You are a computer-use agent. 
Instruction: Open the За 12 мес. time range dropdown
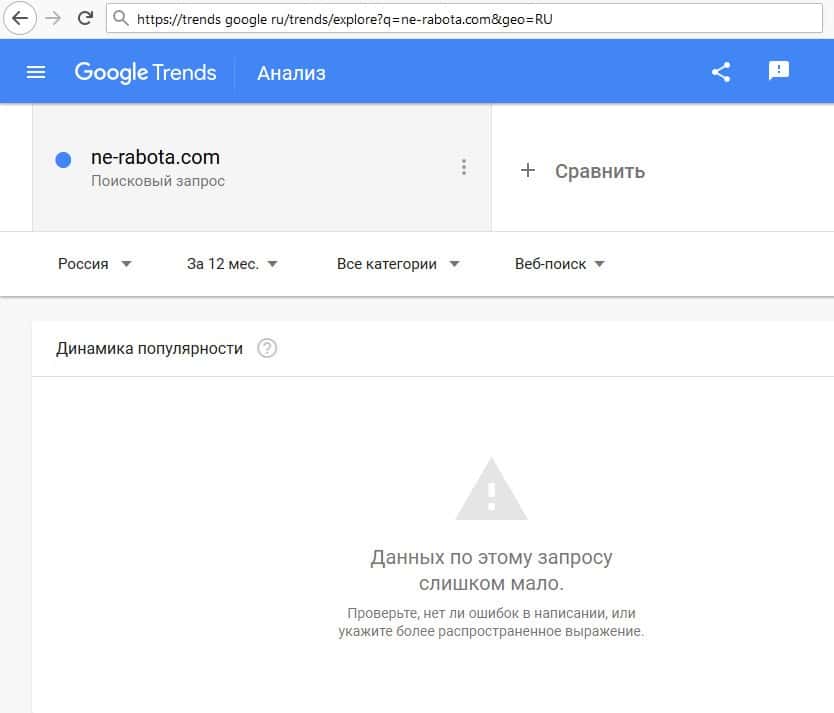(232, 264)
